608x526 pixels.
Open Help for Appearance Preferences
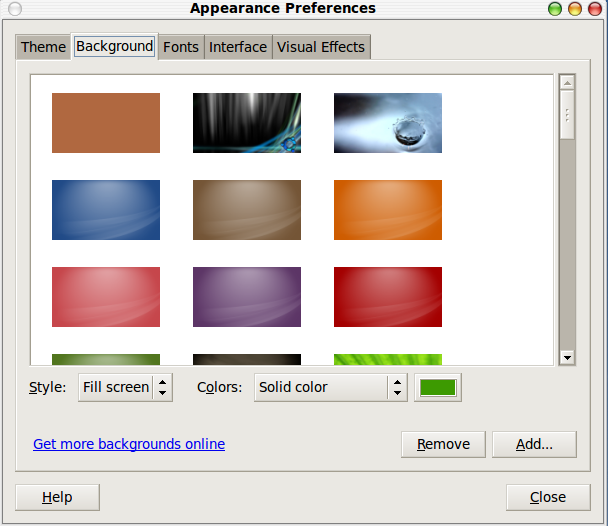57,497
